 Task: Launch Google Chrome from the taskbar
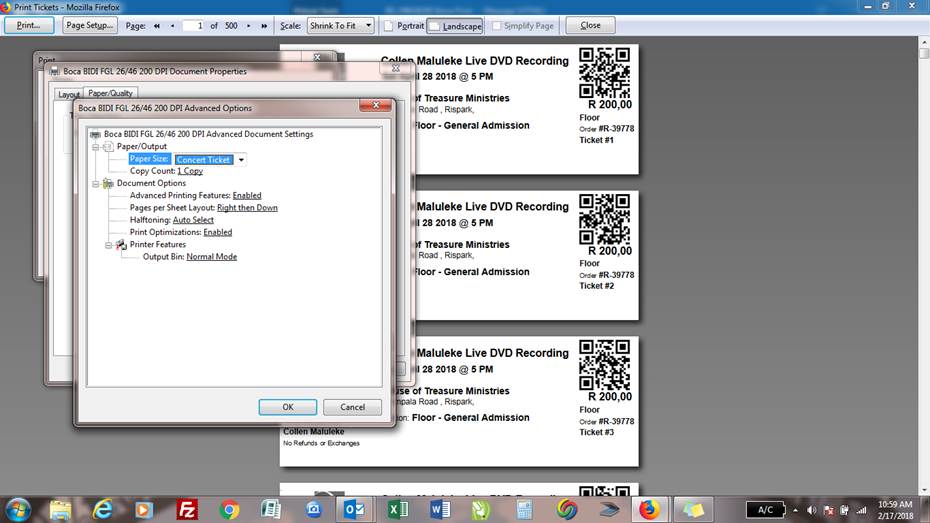(229, 509)
